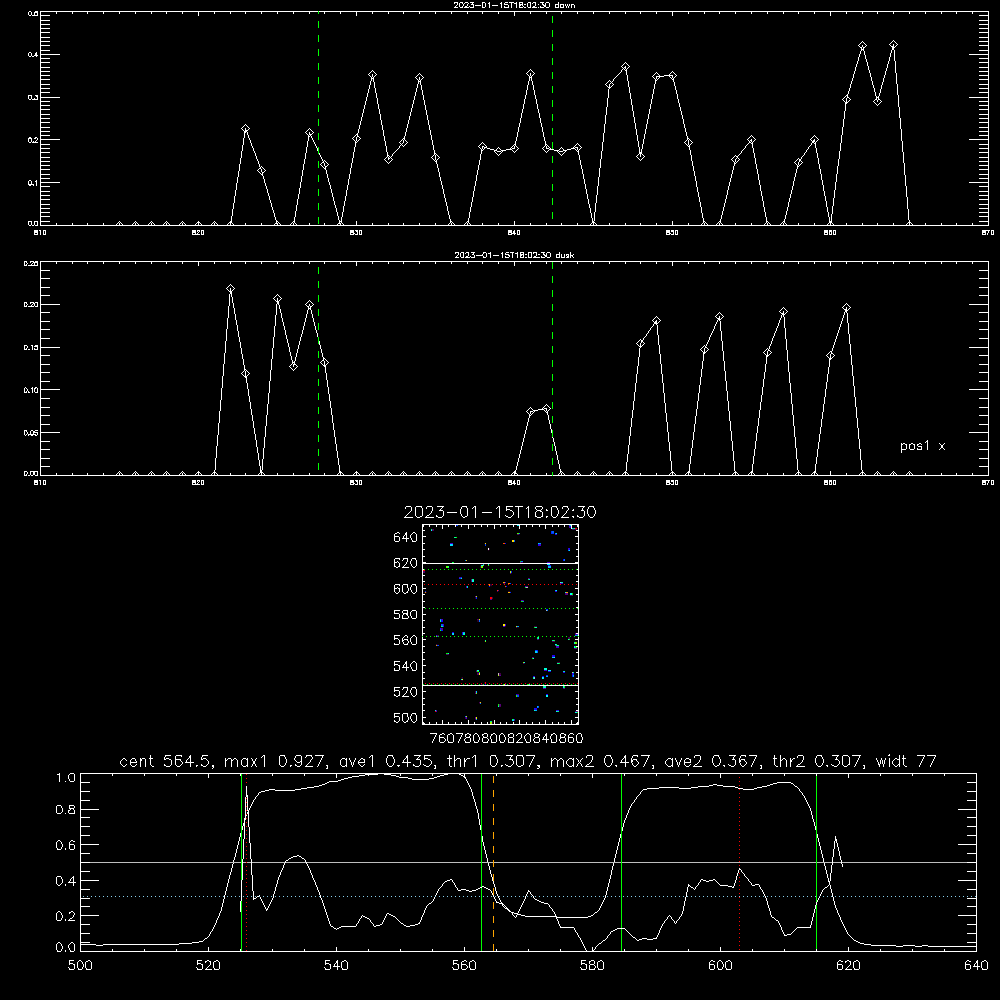Click the upper solid white line in image panel

501,563
